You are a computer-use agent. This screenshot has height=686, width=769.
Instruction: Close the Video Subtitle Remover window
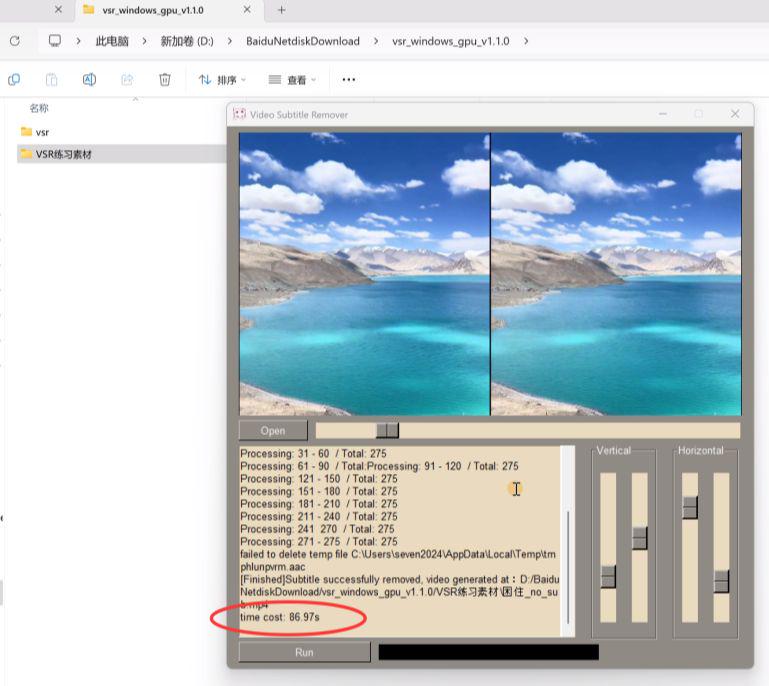(x=735, y=114)
